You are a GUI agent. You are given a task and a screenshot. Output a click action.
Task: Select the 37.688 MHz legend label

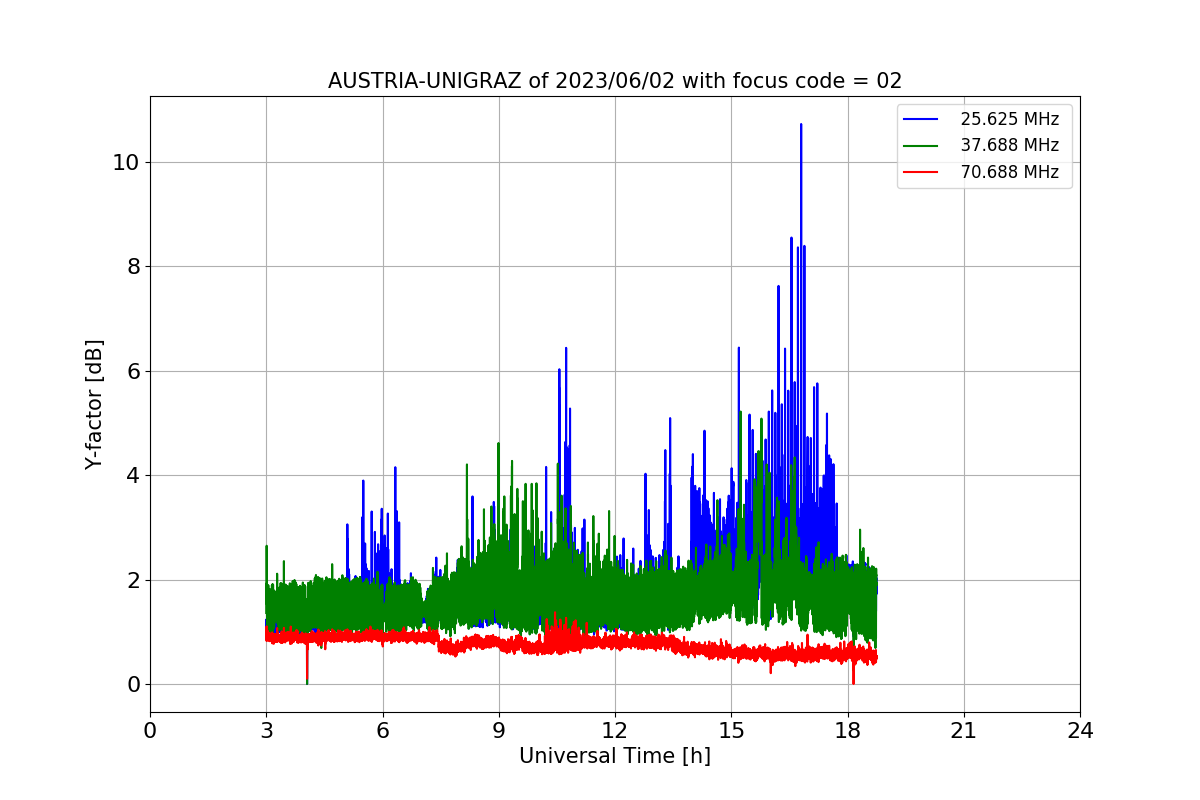[1009, 146]
